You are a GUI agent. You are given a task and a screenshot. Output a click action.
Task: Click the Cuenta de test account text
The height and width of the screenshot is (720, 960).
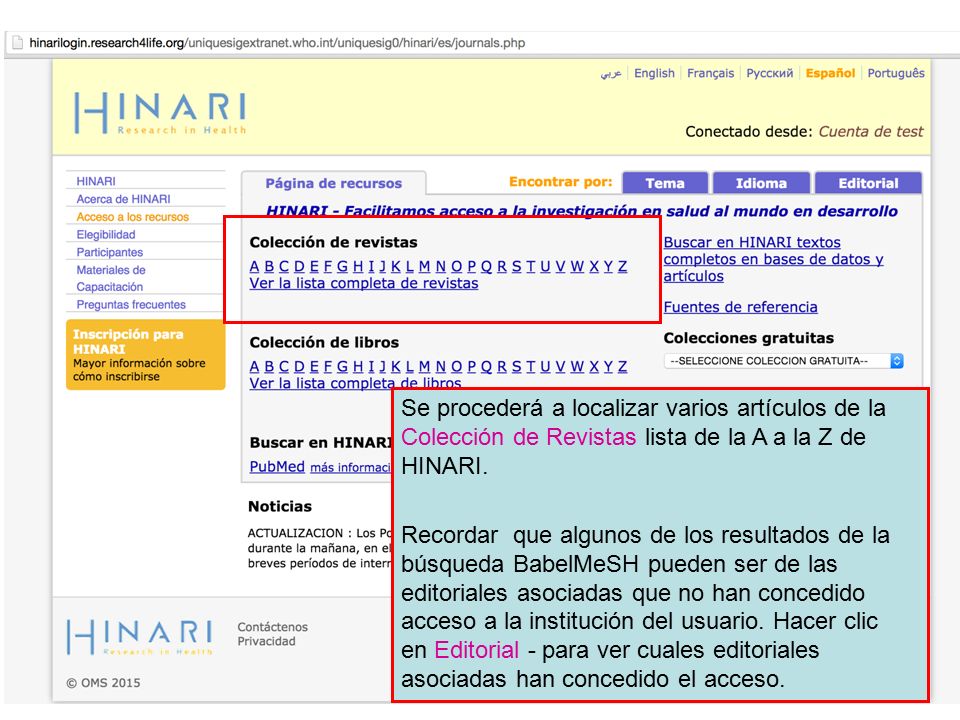pos(871,132)
